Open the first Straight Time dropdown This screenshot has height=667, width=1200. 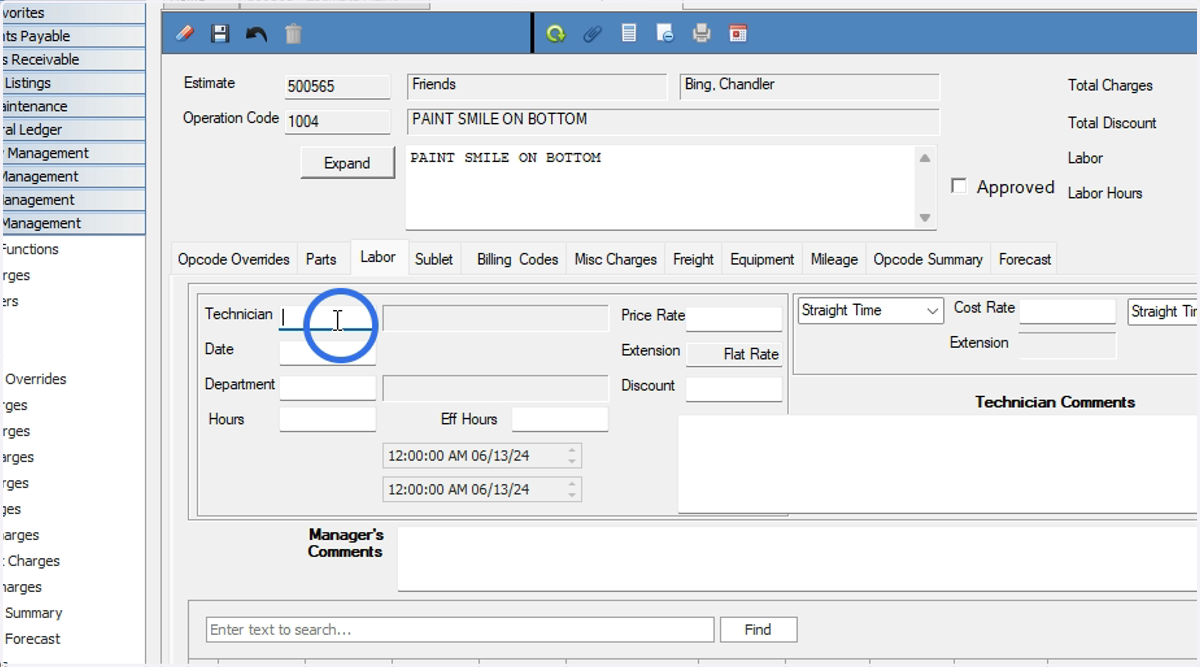pyautogui.click(x=870, y=311)
